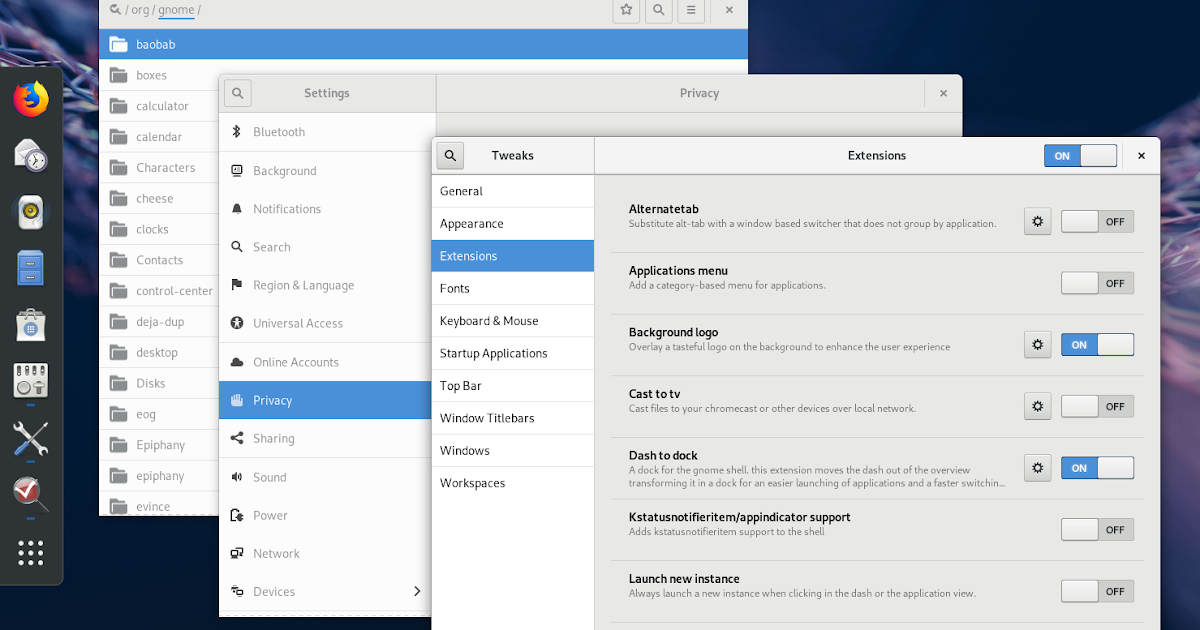Image resolution: width=1200 pixels, height=630 pixels.
Task: Enable the Cast to tv extension switch
Action: pos(1097,406)
